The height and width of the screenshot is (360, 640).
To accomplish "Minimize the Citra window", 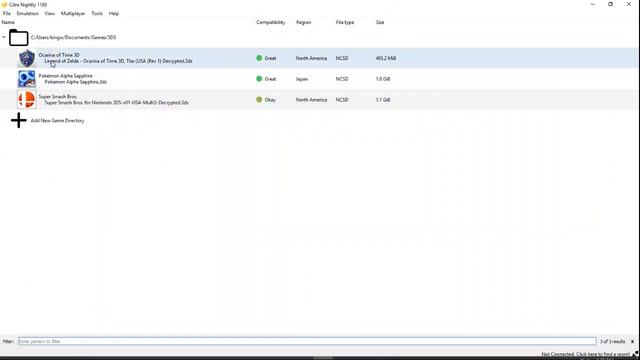I will (592, 4).
